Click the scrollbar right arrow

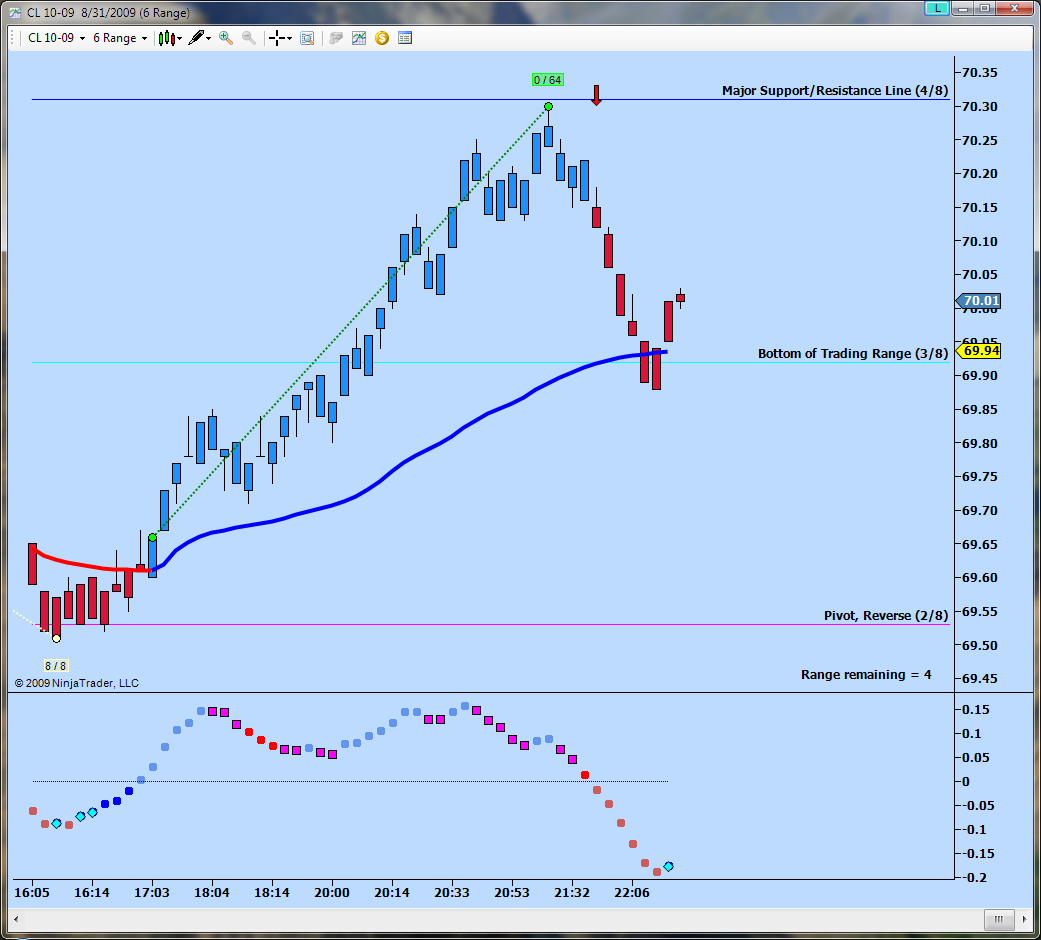tap(1025, 920)
